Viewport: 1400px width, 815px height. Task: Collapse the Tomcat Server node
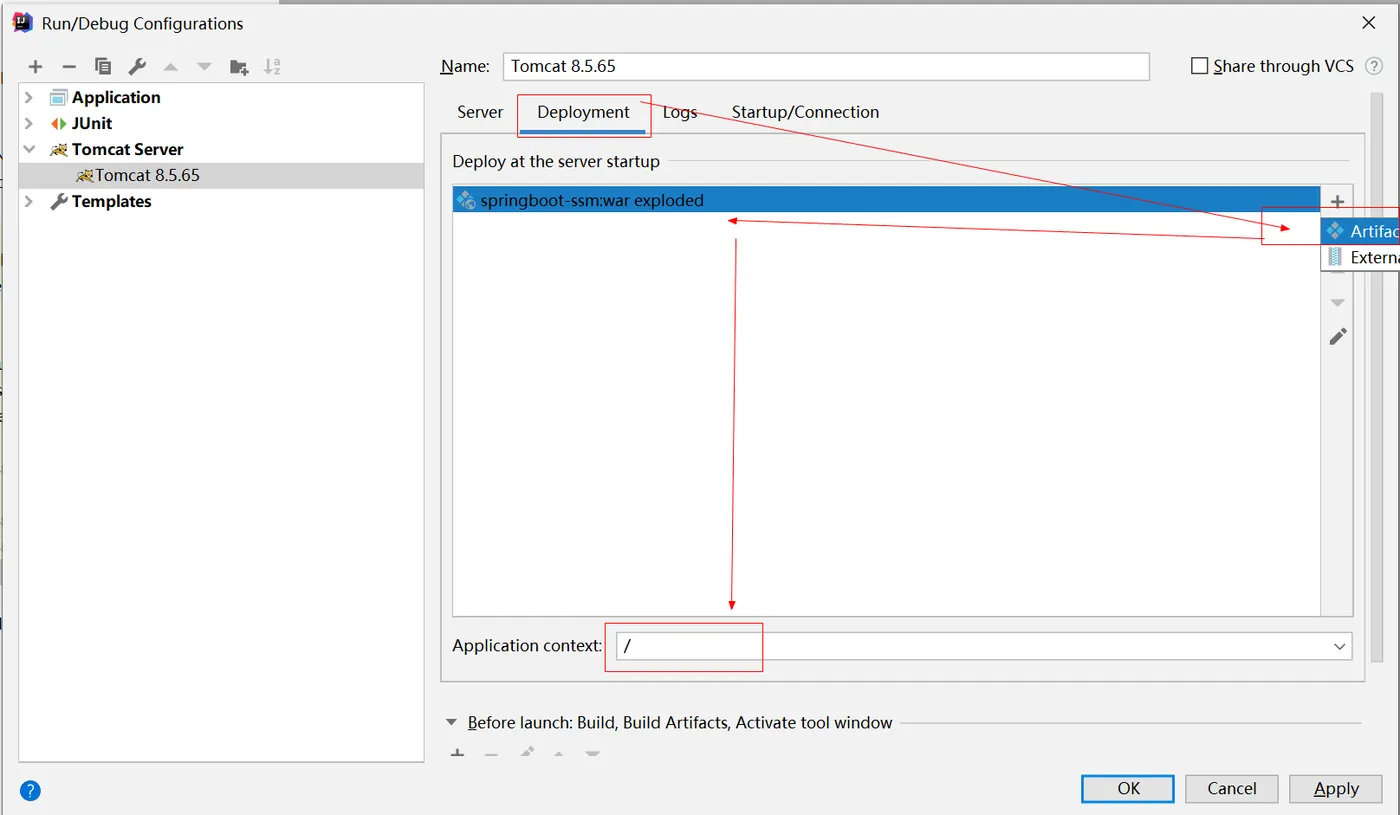[29, 149]
